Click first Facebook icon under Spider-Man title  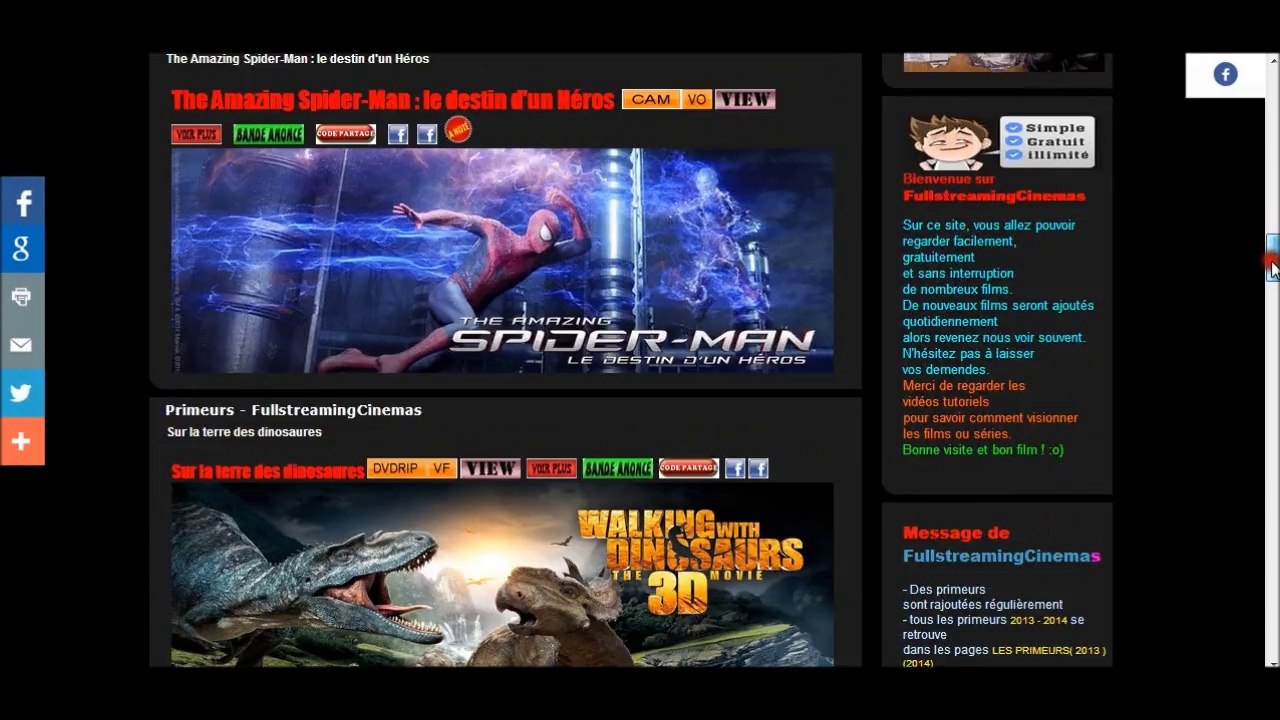398,134
